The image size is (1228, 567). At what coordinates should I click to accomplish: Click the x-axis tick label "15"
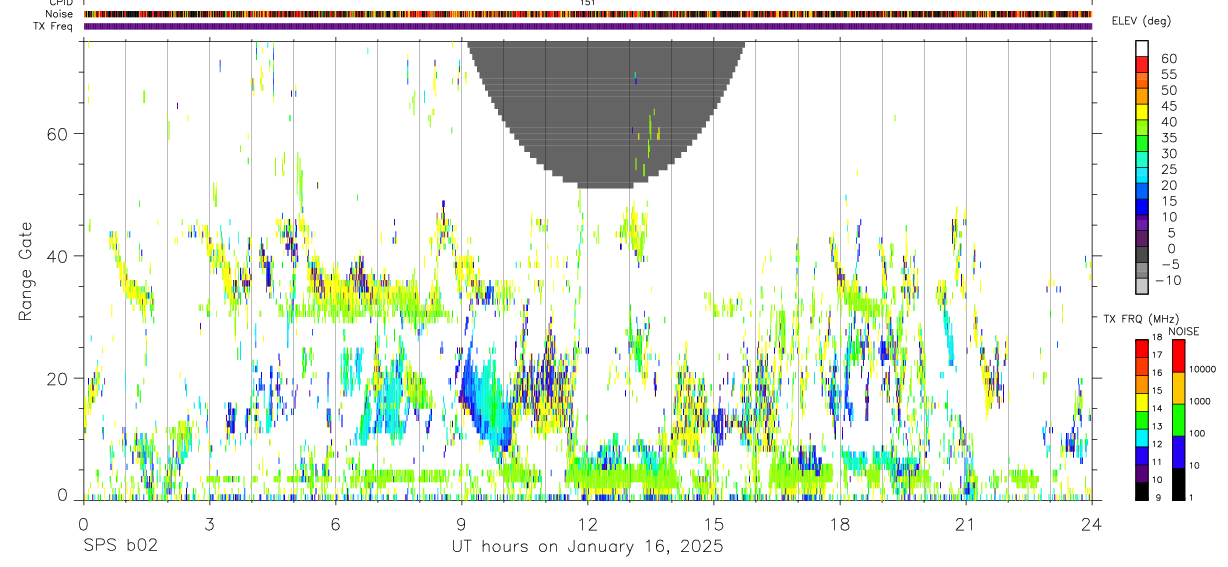713,524
